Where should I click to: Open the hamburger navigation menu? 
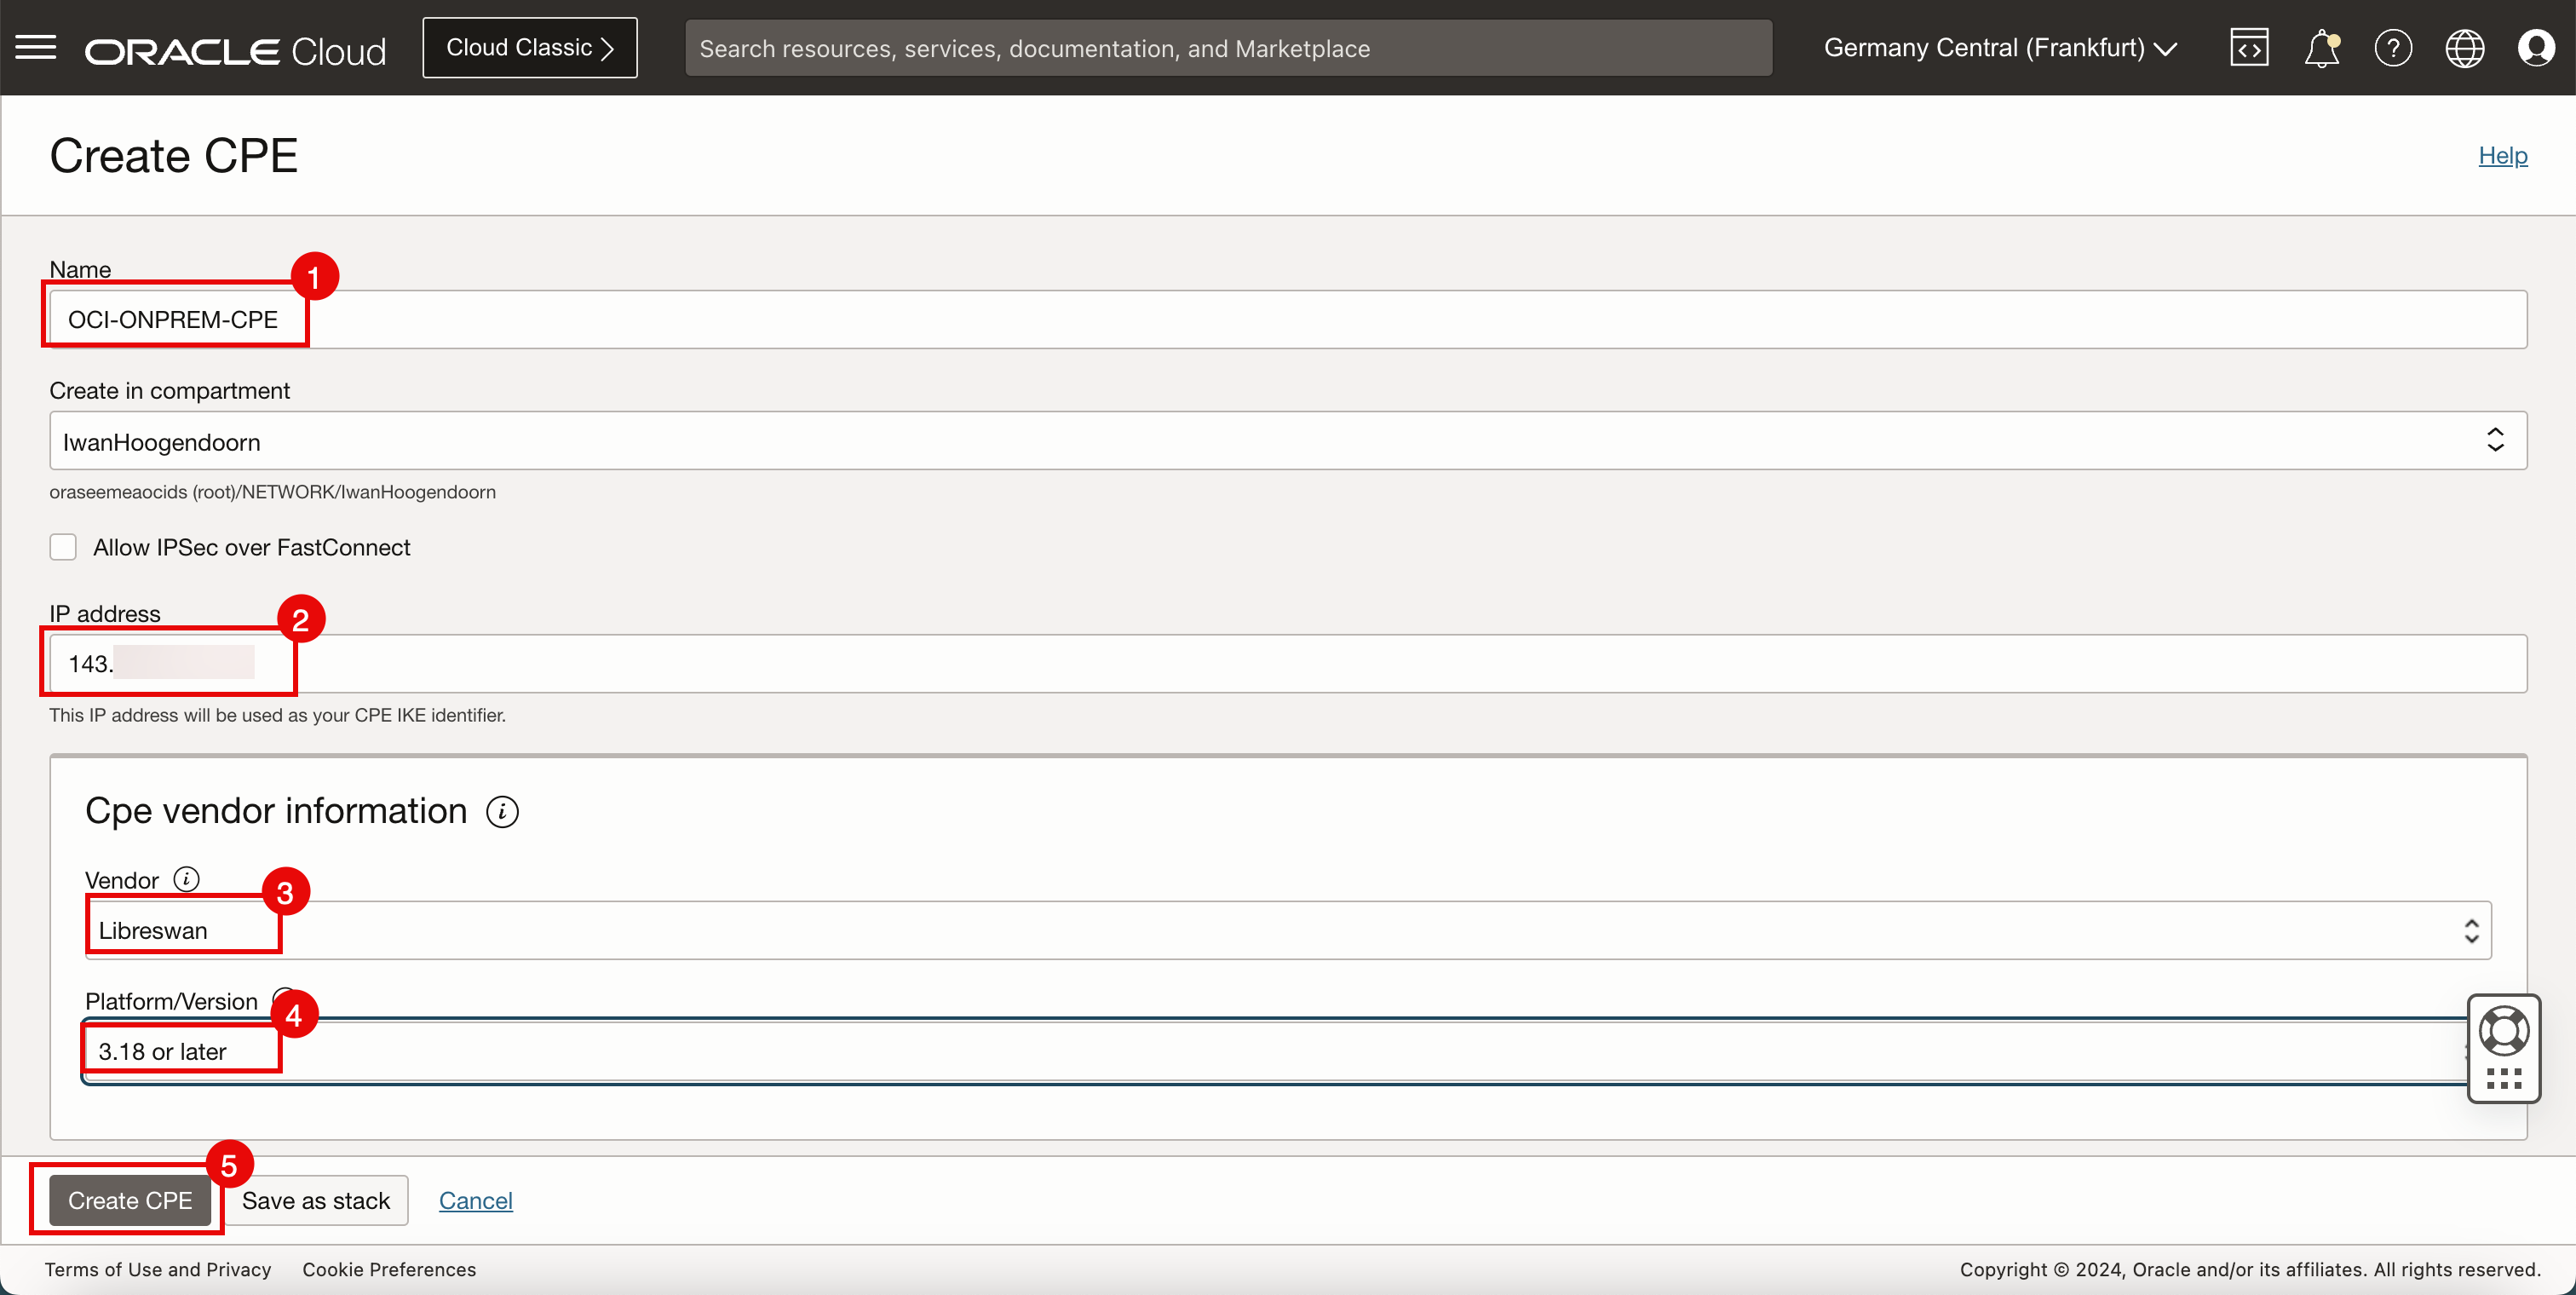(x=36, y=47)
